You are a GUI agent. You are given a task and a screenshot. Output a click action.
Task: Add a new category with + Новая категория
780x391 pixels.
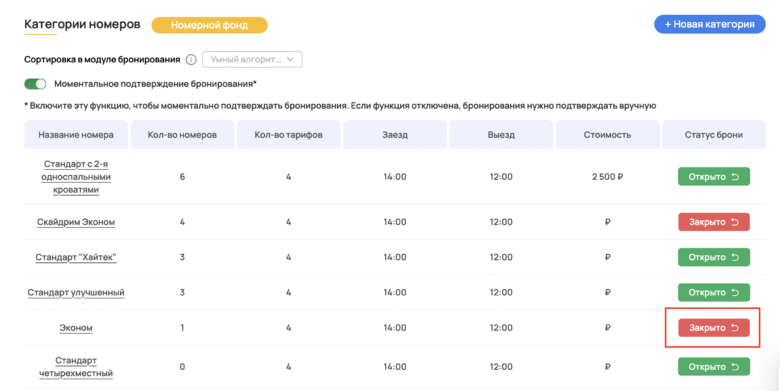click(709, 24)
